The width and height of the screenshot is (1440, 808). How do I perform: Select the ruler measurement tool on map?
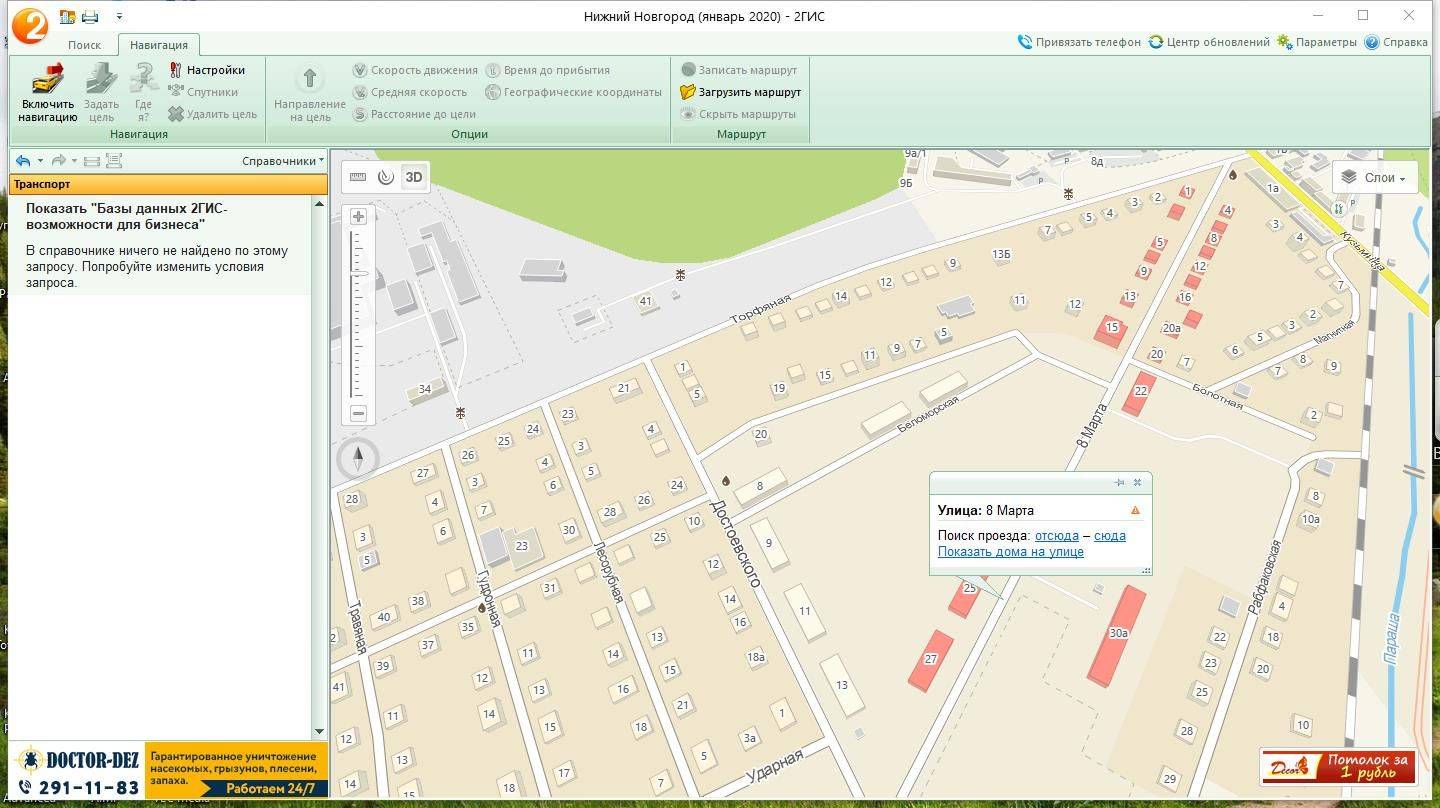[358, 177]
